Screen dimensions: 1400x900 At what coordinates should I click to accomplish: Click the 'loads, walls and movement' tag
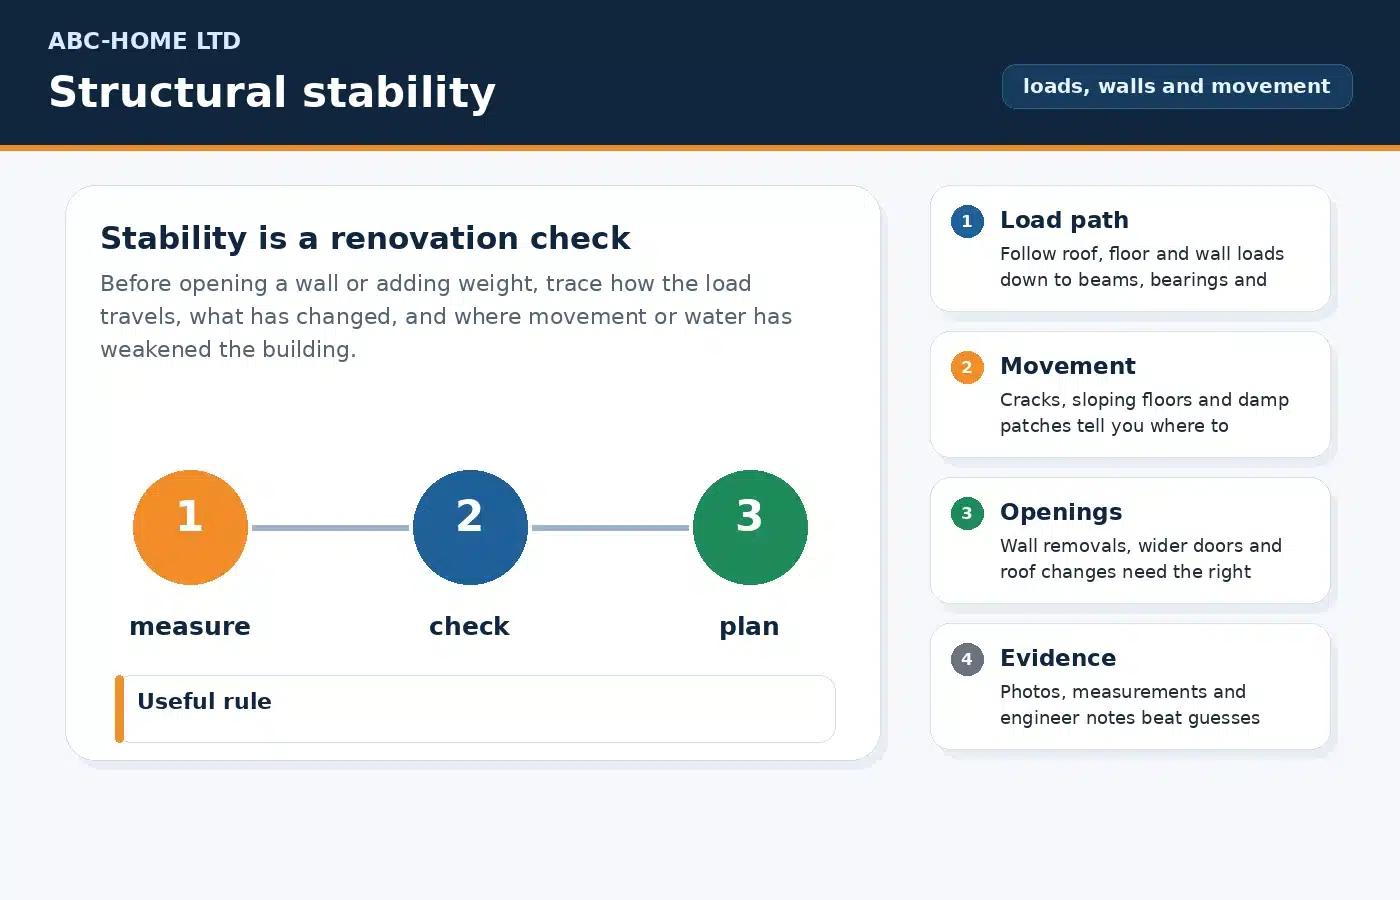(x=1177, y=86)
